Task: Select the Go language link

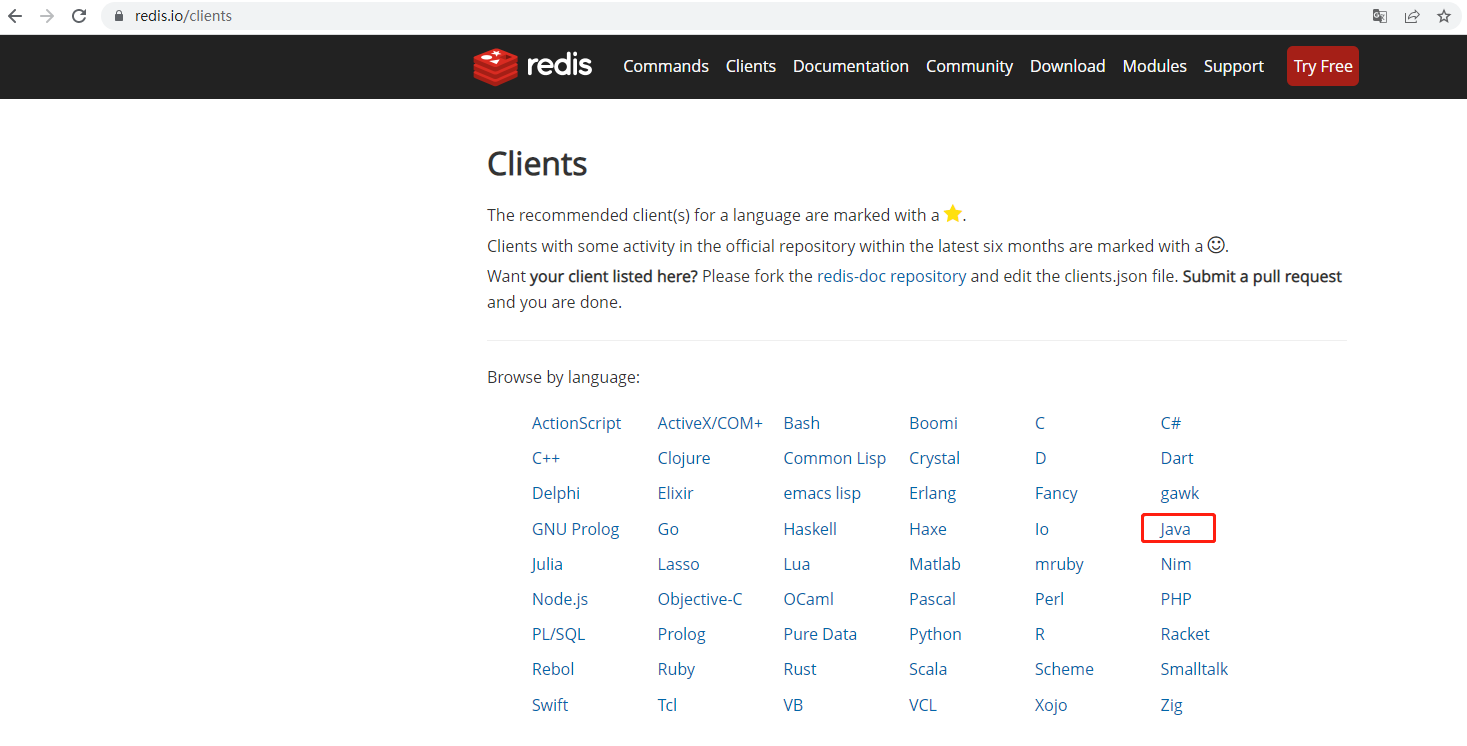Action: point(668,529)
